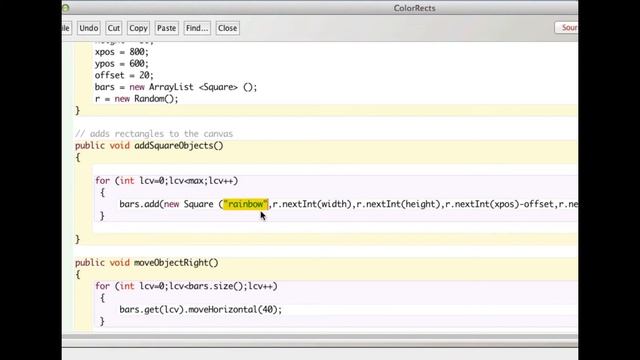Click the highlighted "rainbow" string

click(x=246, y=204)
